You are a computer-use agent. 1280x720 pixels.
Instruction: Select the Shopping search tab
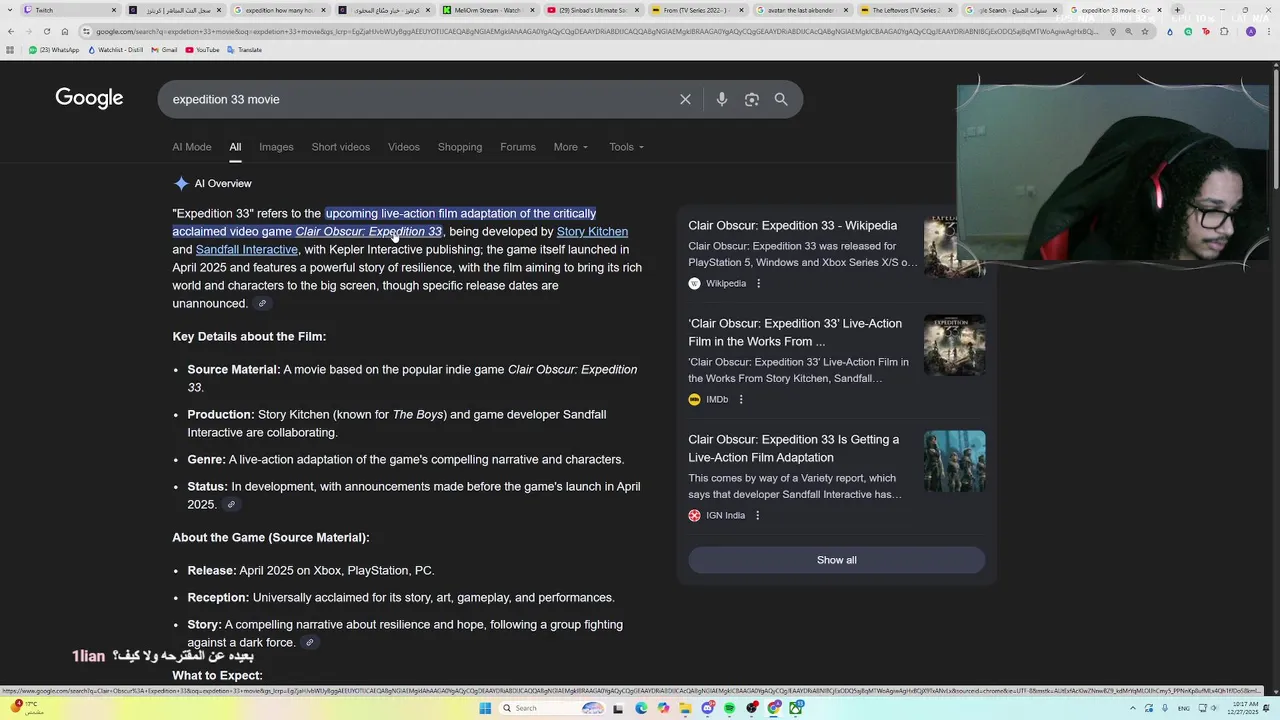pos(460,147)
